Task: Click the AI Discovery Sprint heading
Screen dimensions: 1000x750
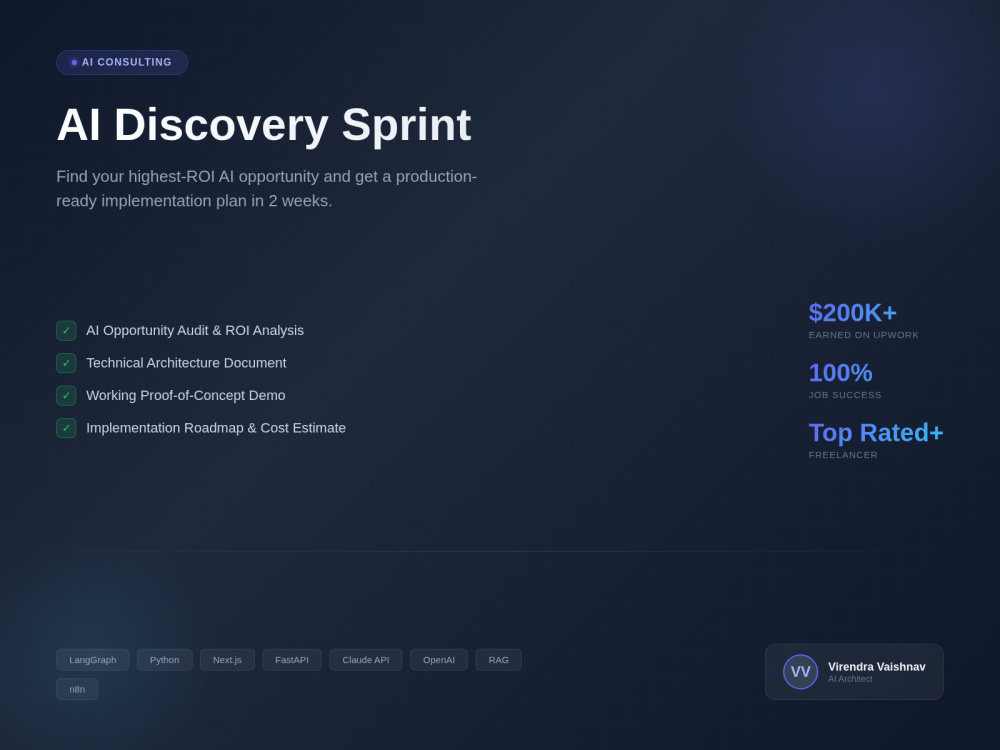Action: (x=263, y=124)
